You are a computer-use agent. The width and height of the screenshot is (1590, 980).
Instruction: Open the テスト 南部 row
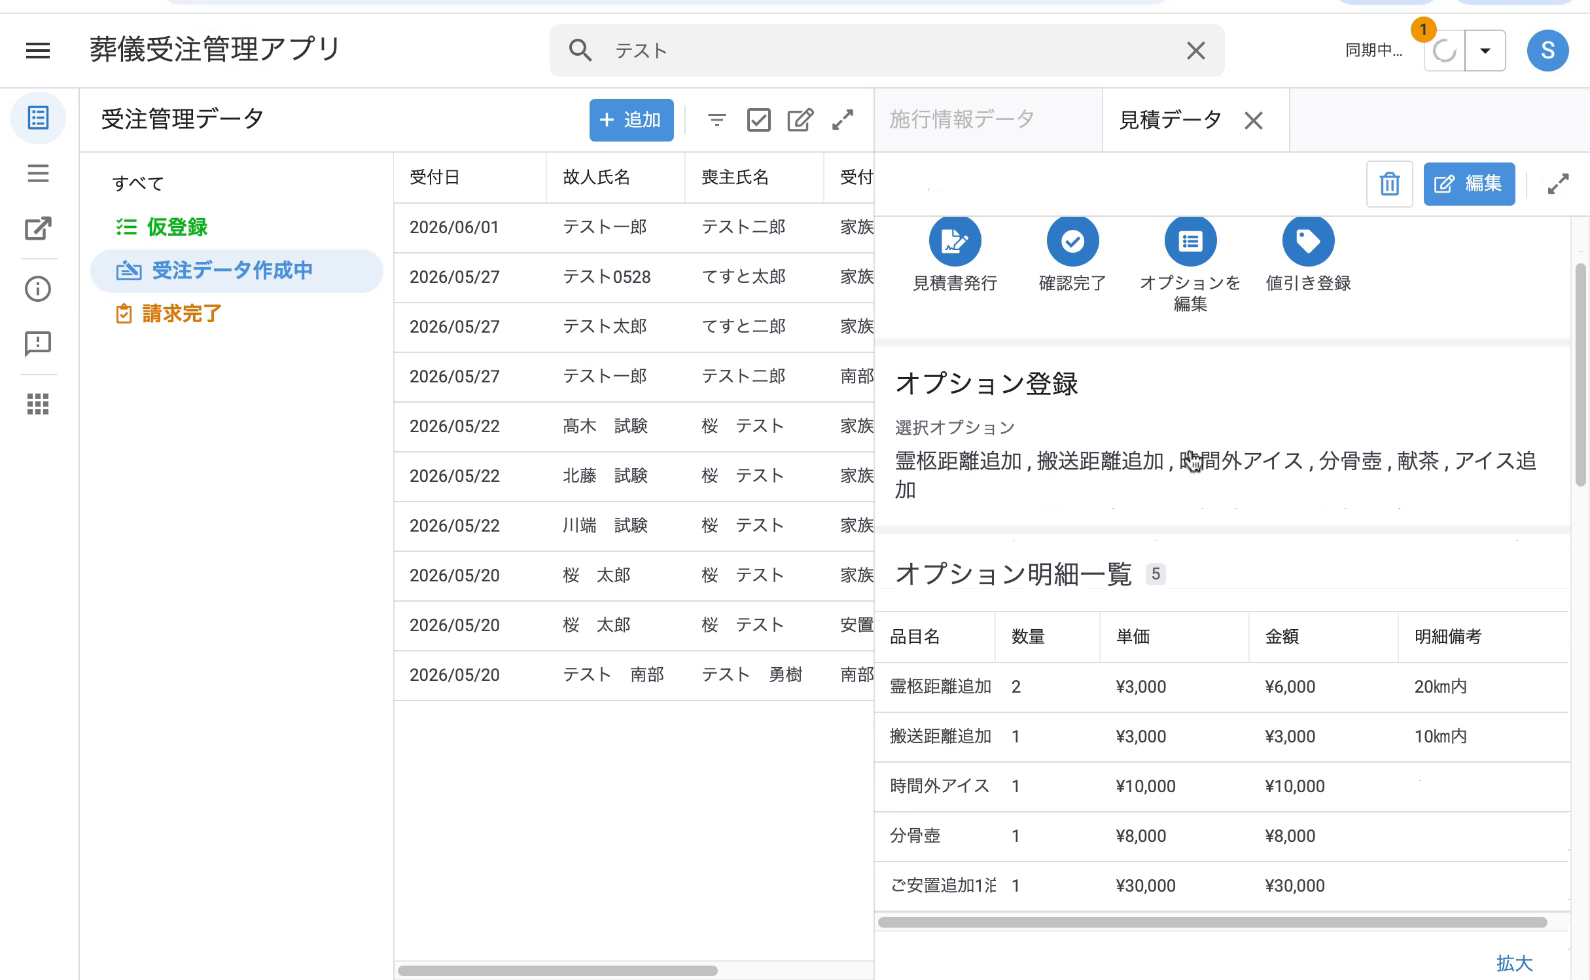point(634,675)
